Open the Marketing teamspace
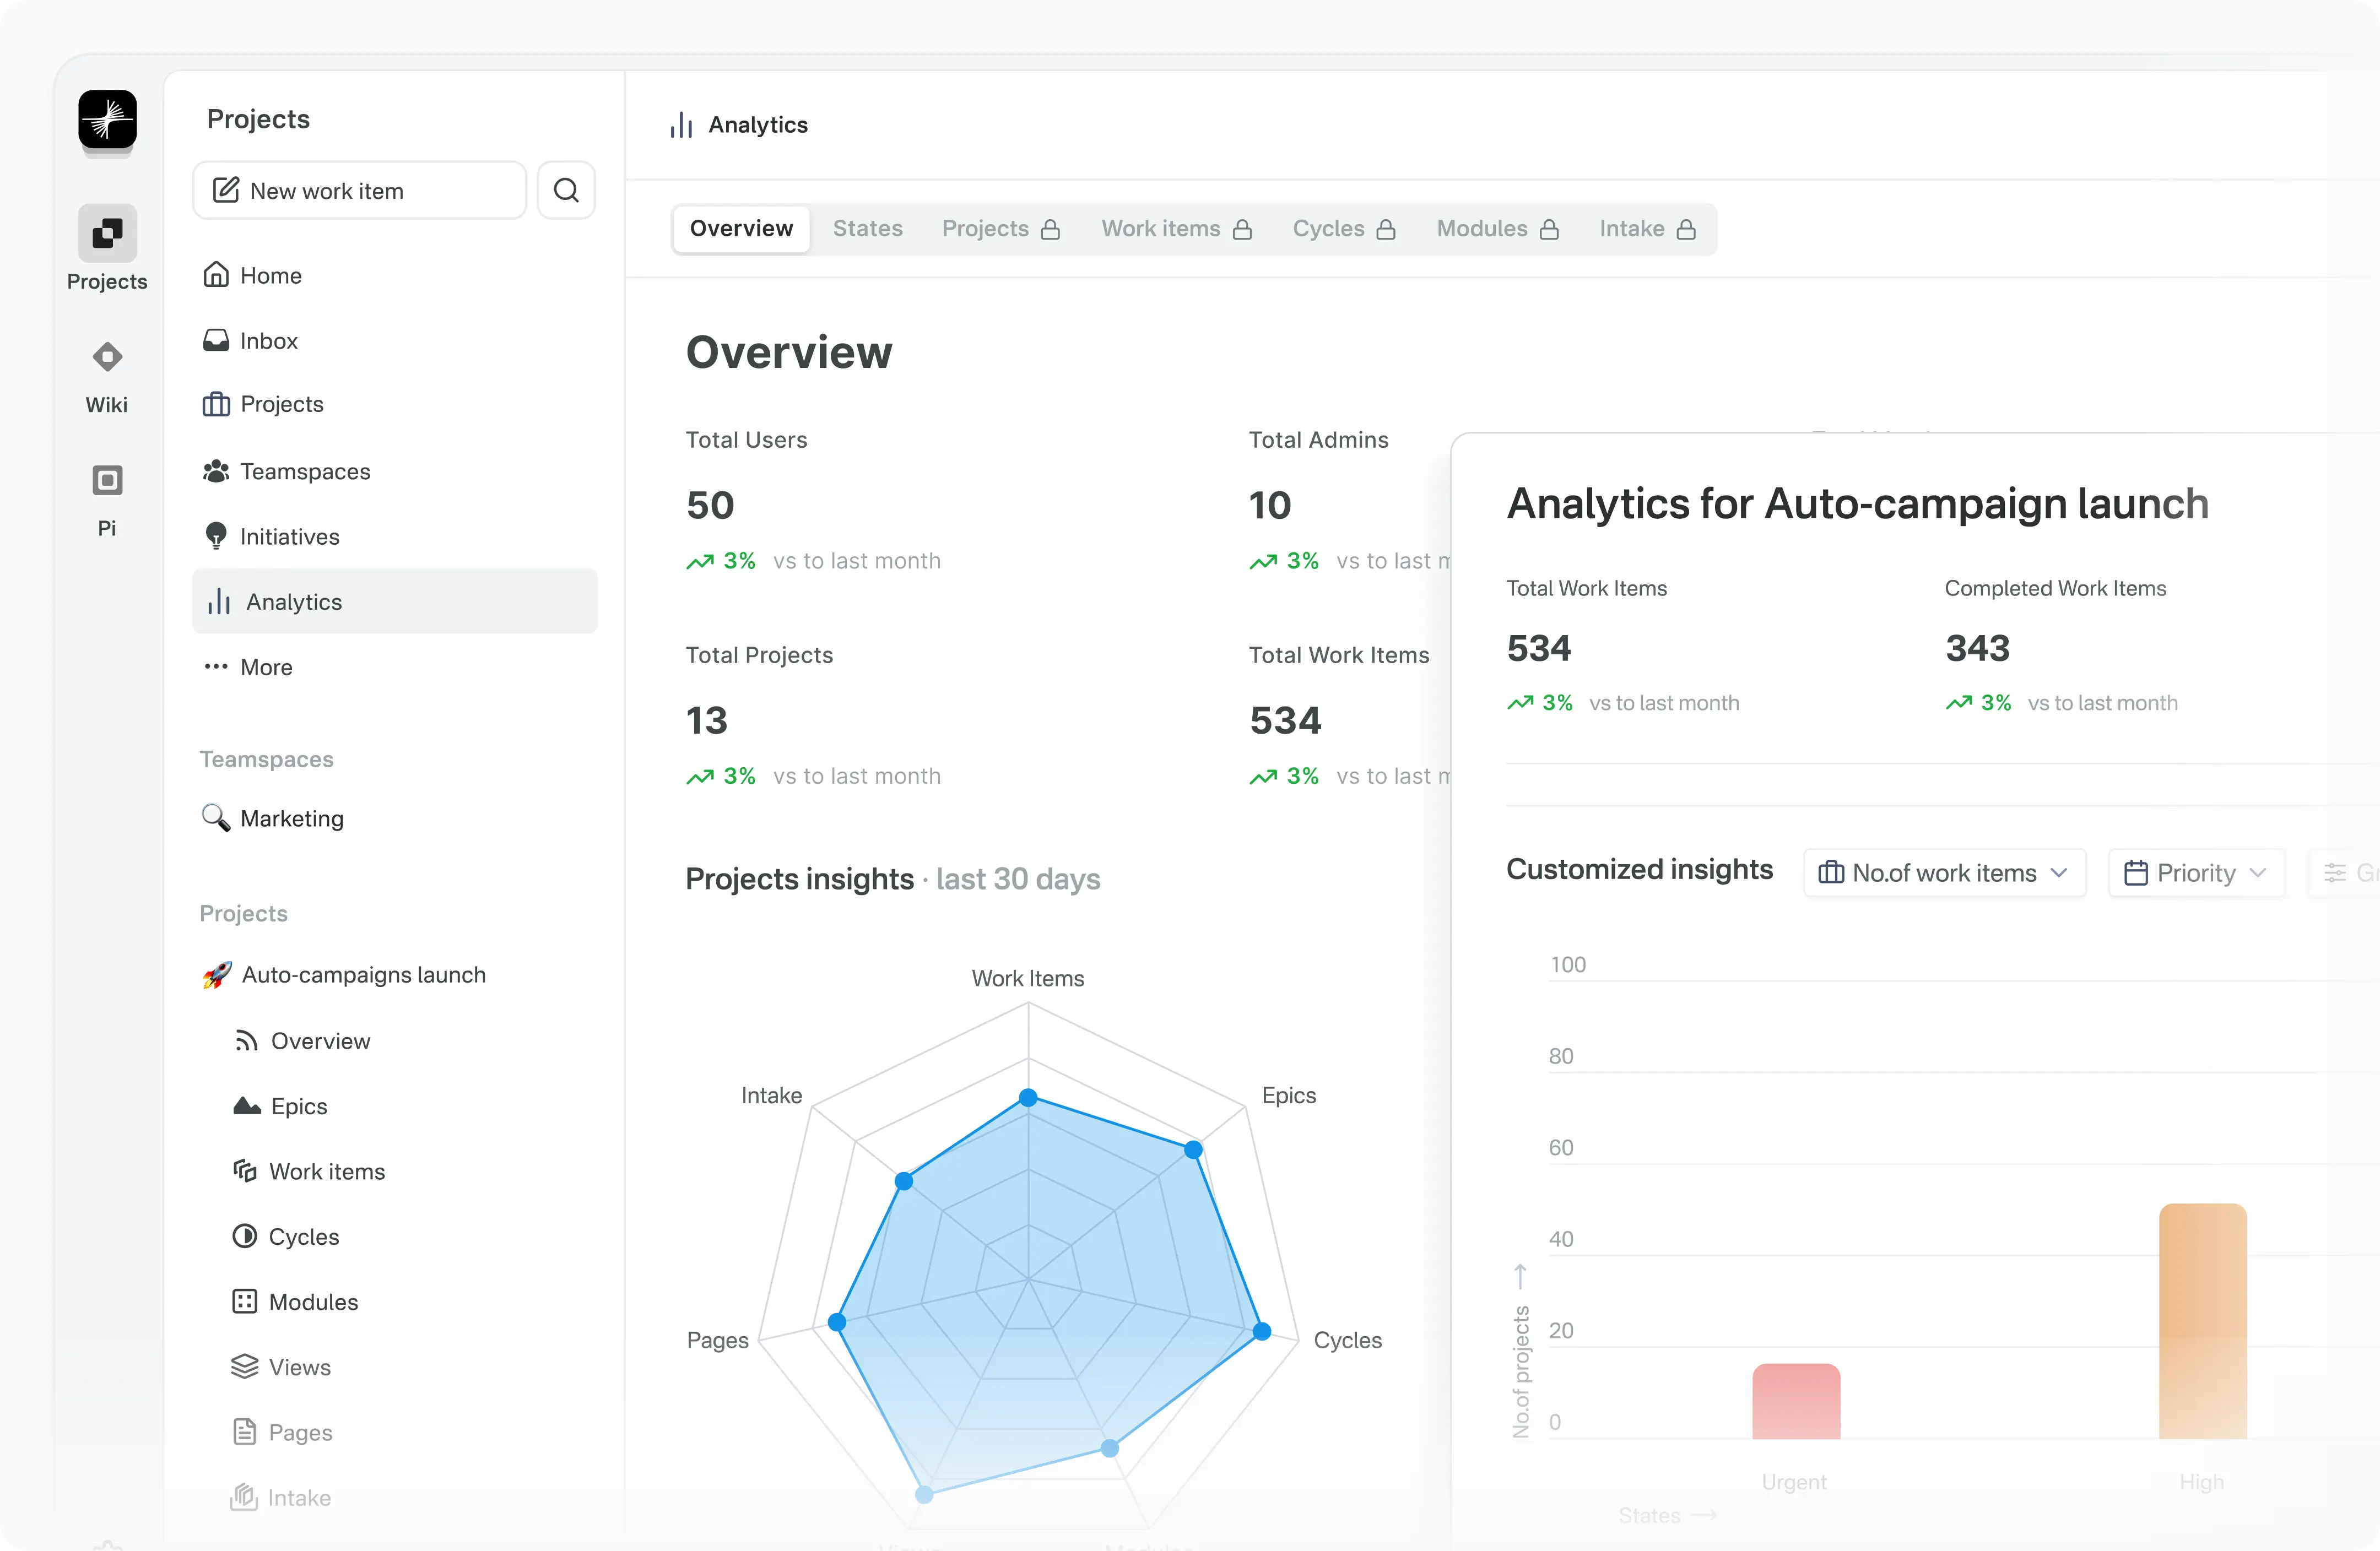Screen dimensions: 2380x1551 pos(291,818)
